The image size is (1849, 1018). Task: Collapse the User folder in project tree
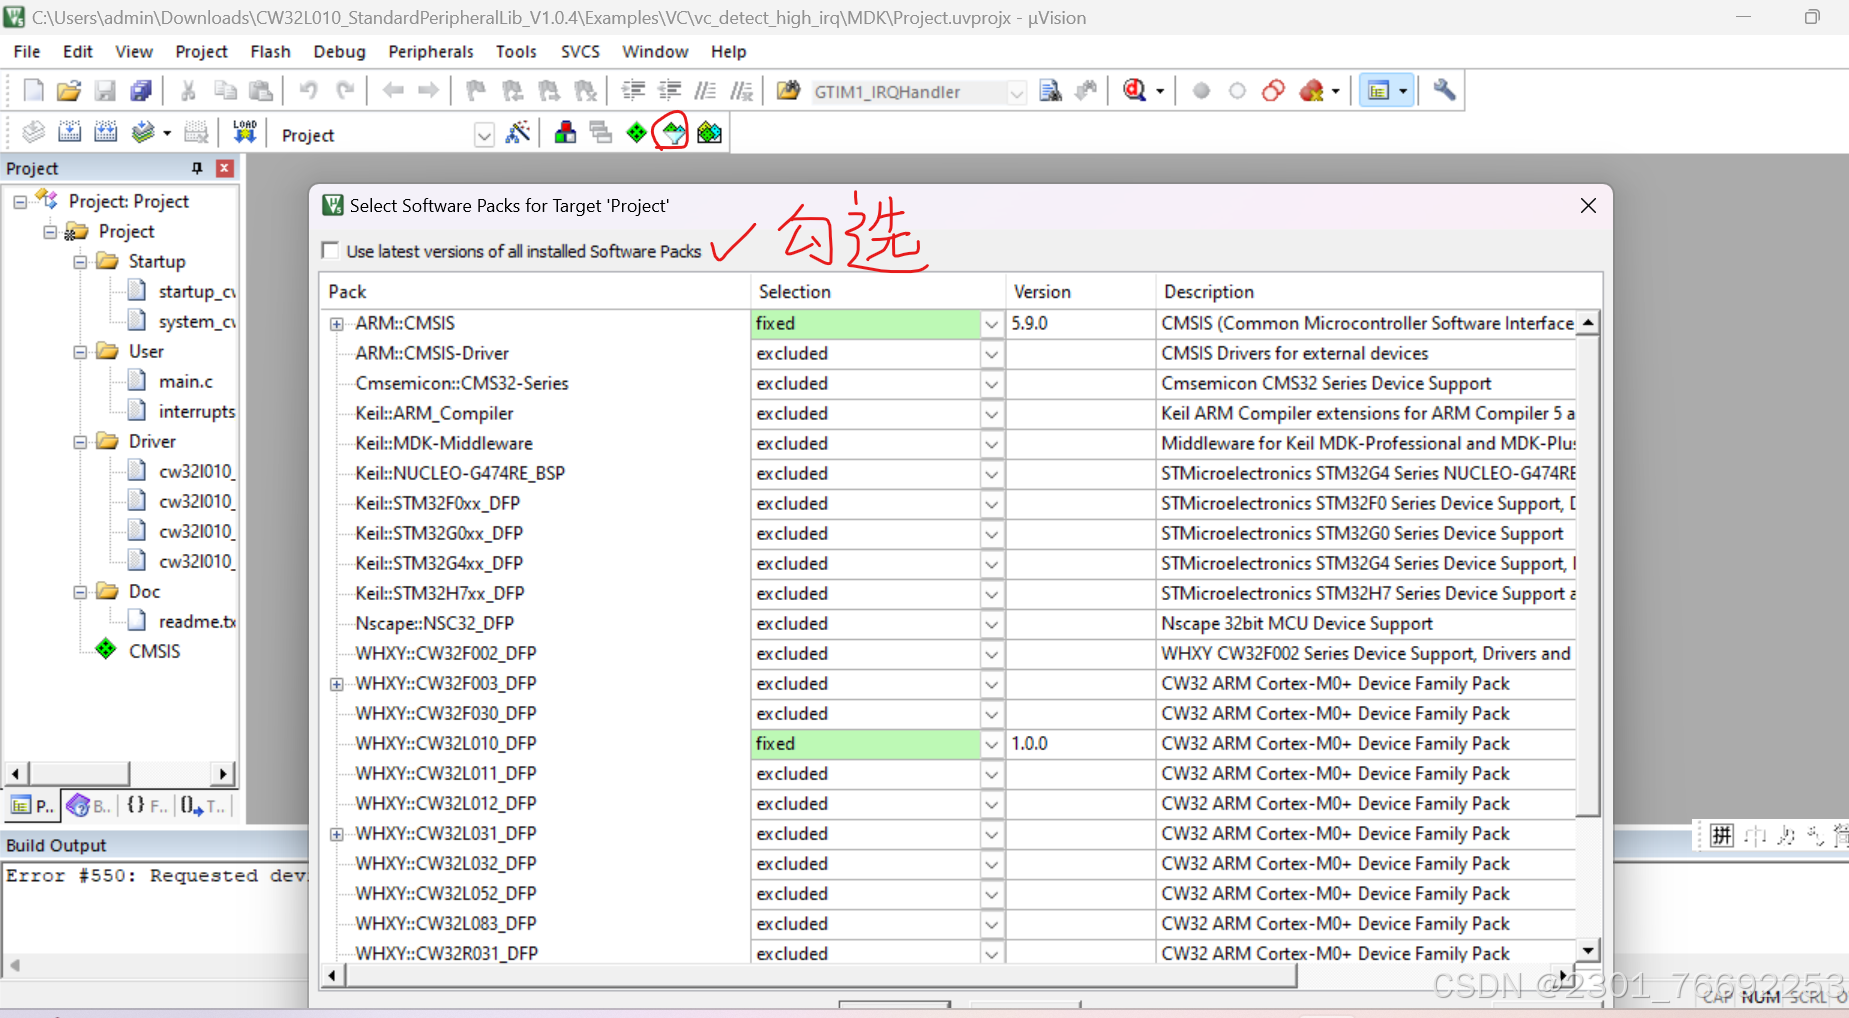coord(80,352)
